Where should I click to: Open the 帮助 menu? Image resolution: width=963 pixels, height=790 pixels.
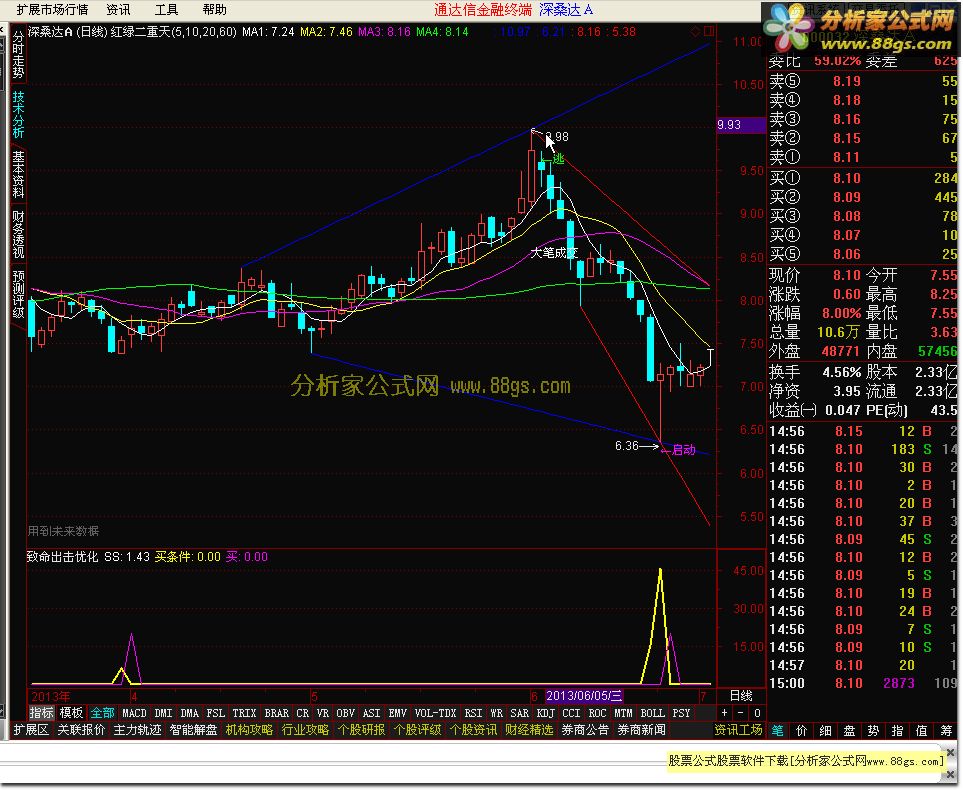(214, 9)
